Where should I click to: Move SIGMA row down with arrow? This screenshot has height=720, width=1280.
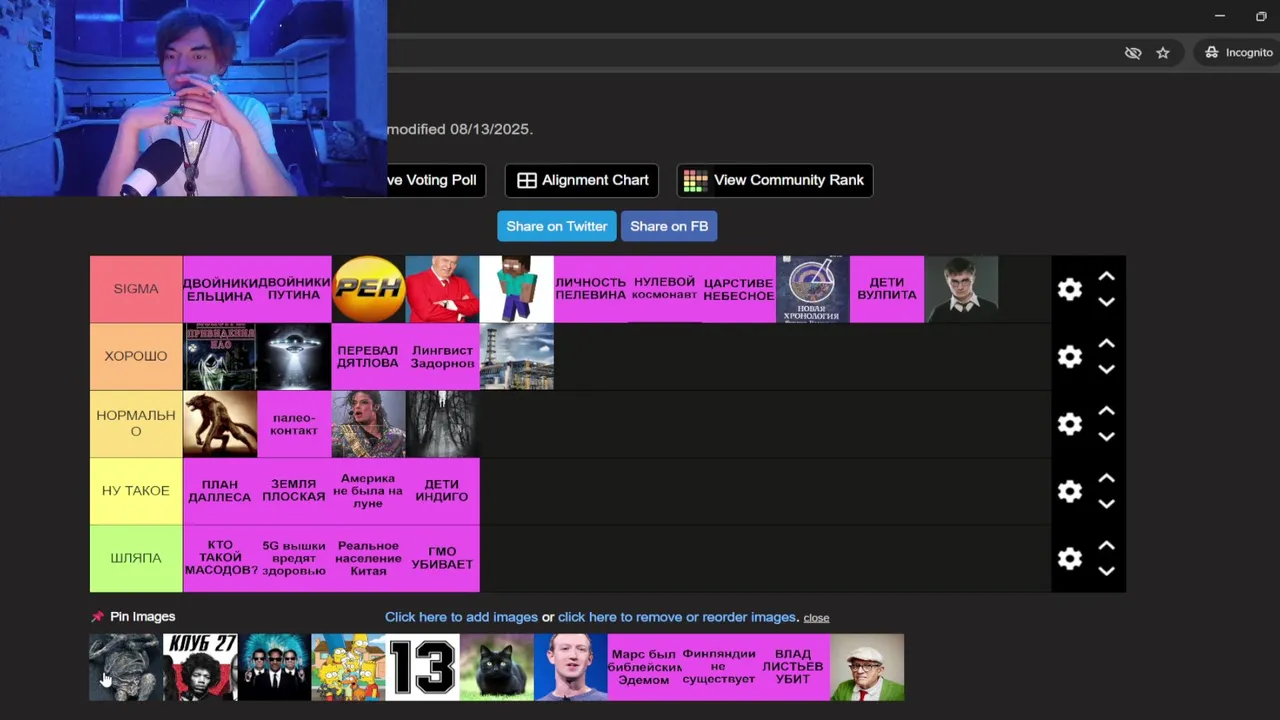1106,302
